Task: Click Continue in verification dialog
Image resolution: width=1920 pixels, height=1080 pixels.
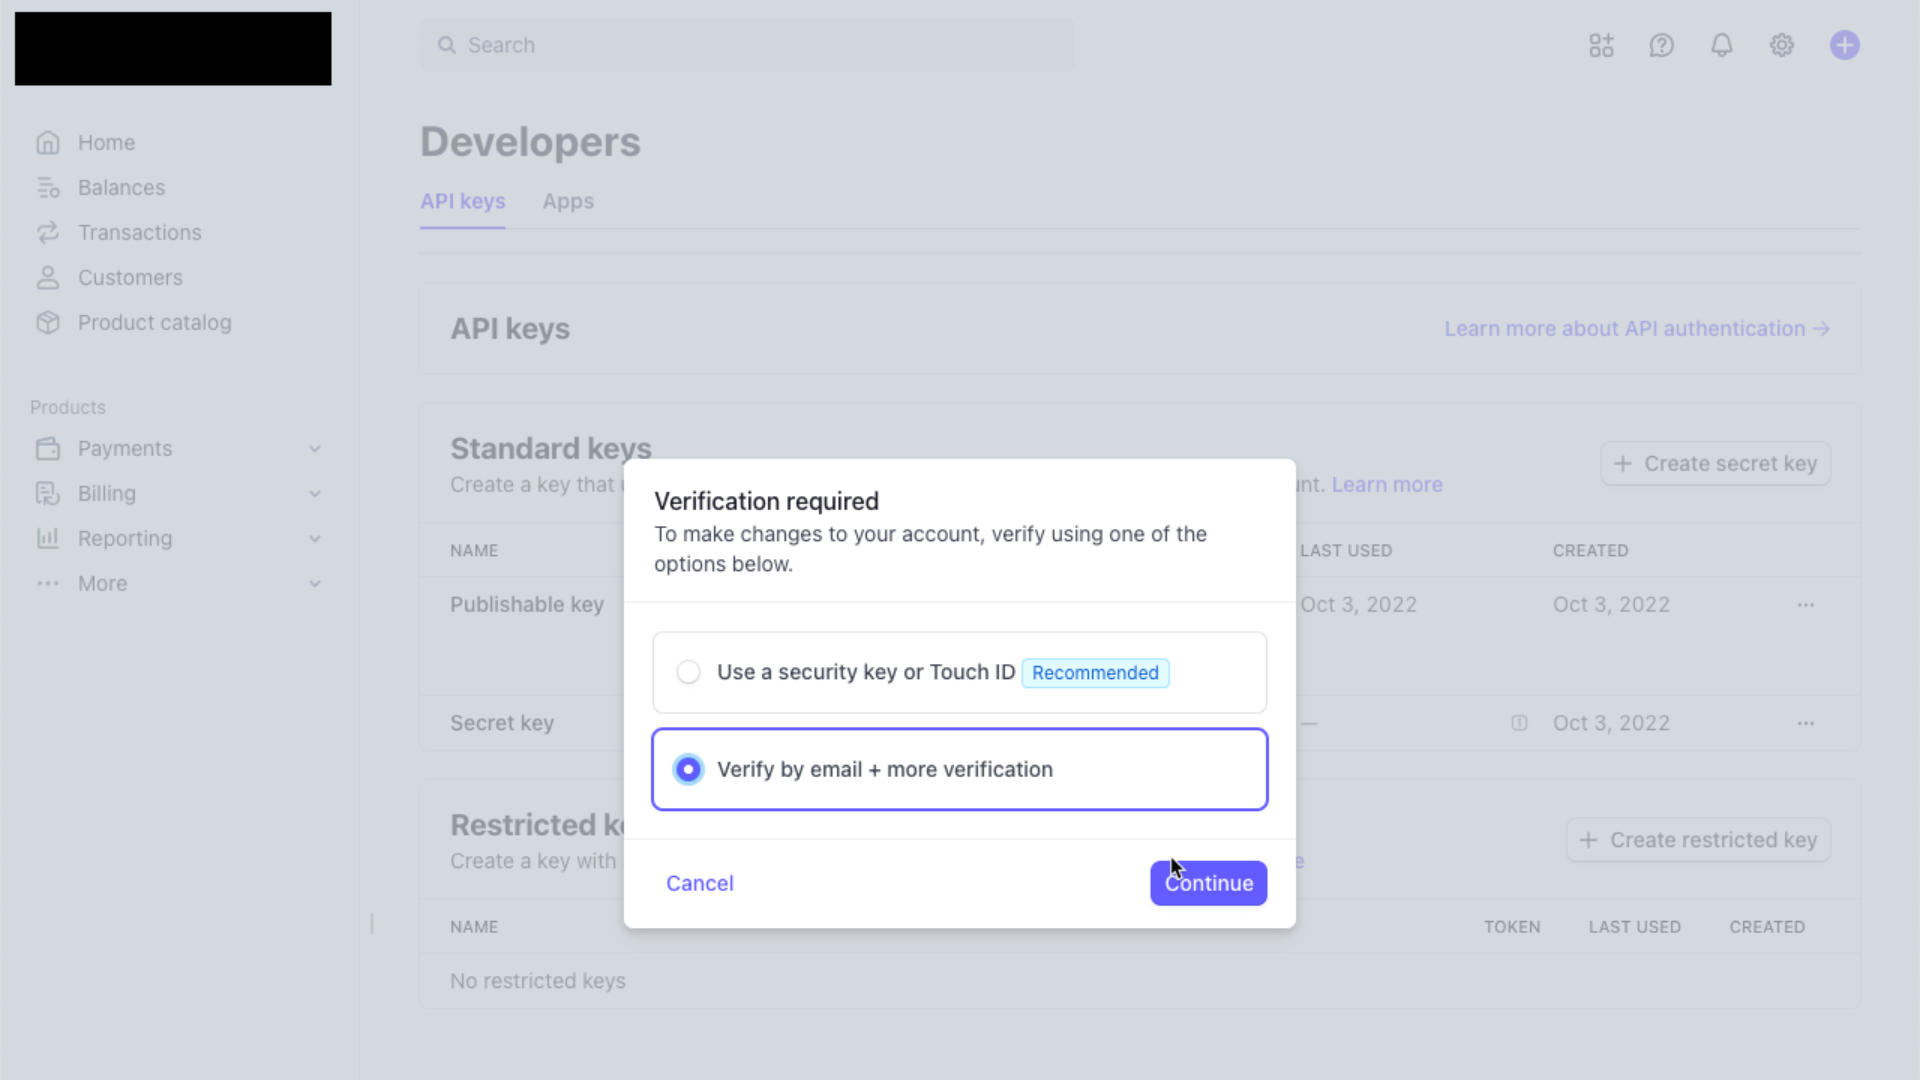Action: coord(1208,883)
